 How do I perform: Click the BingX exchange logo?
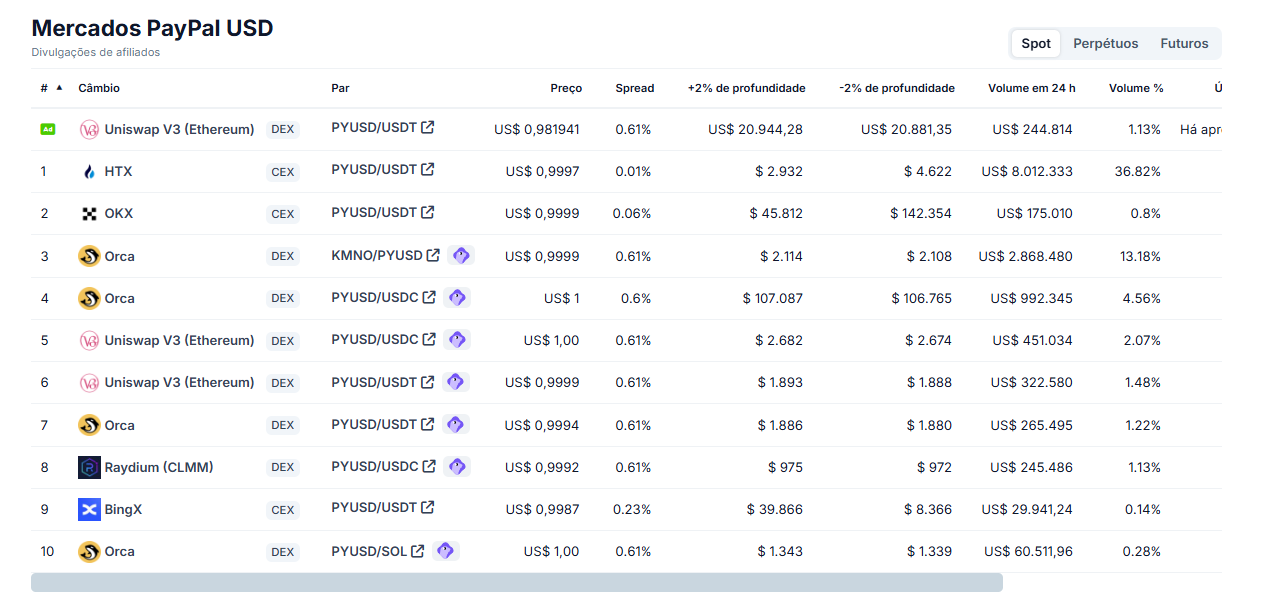(90, 509)
